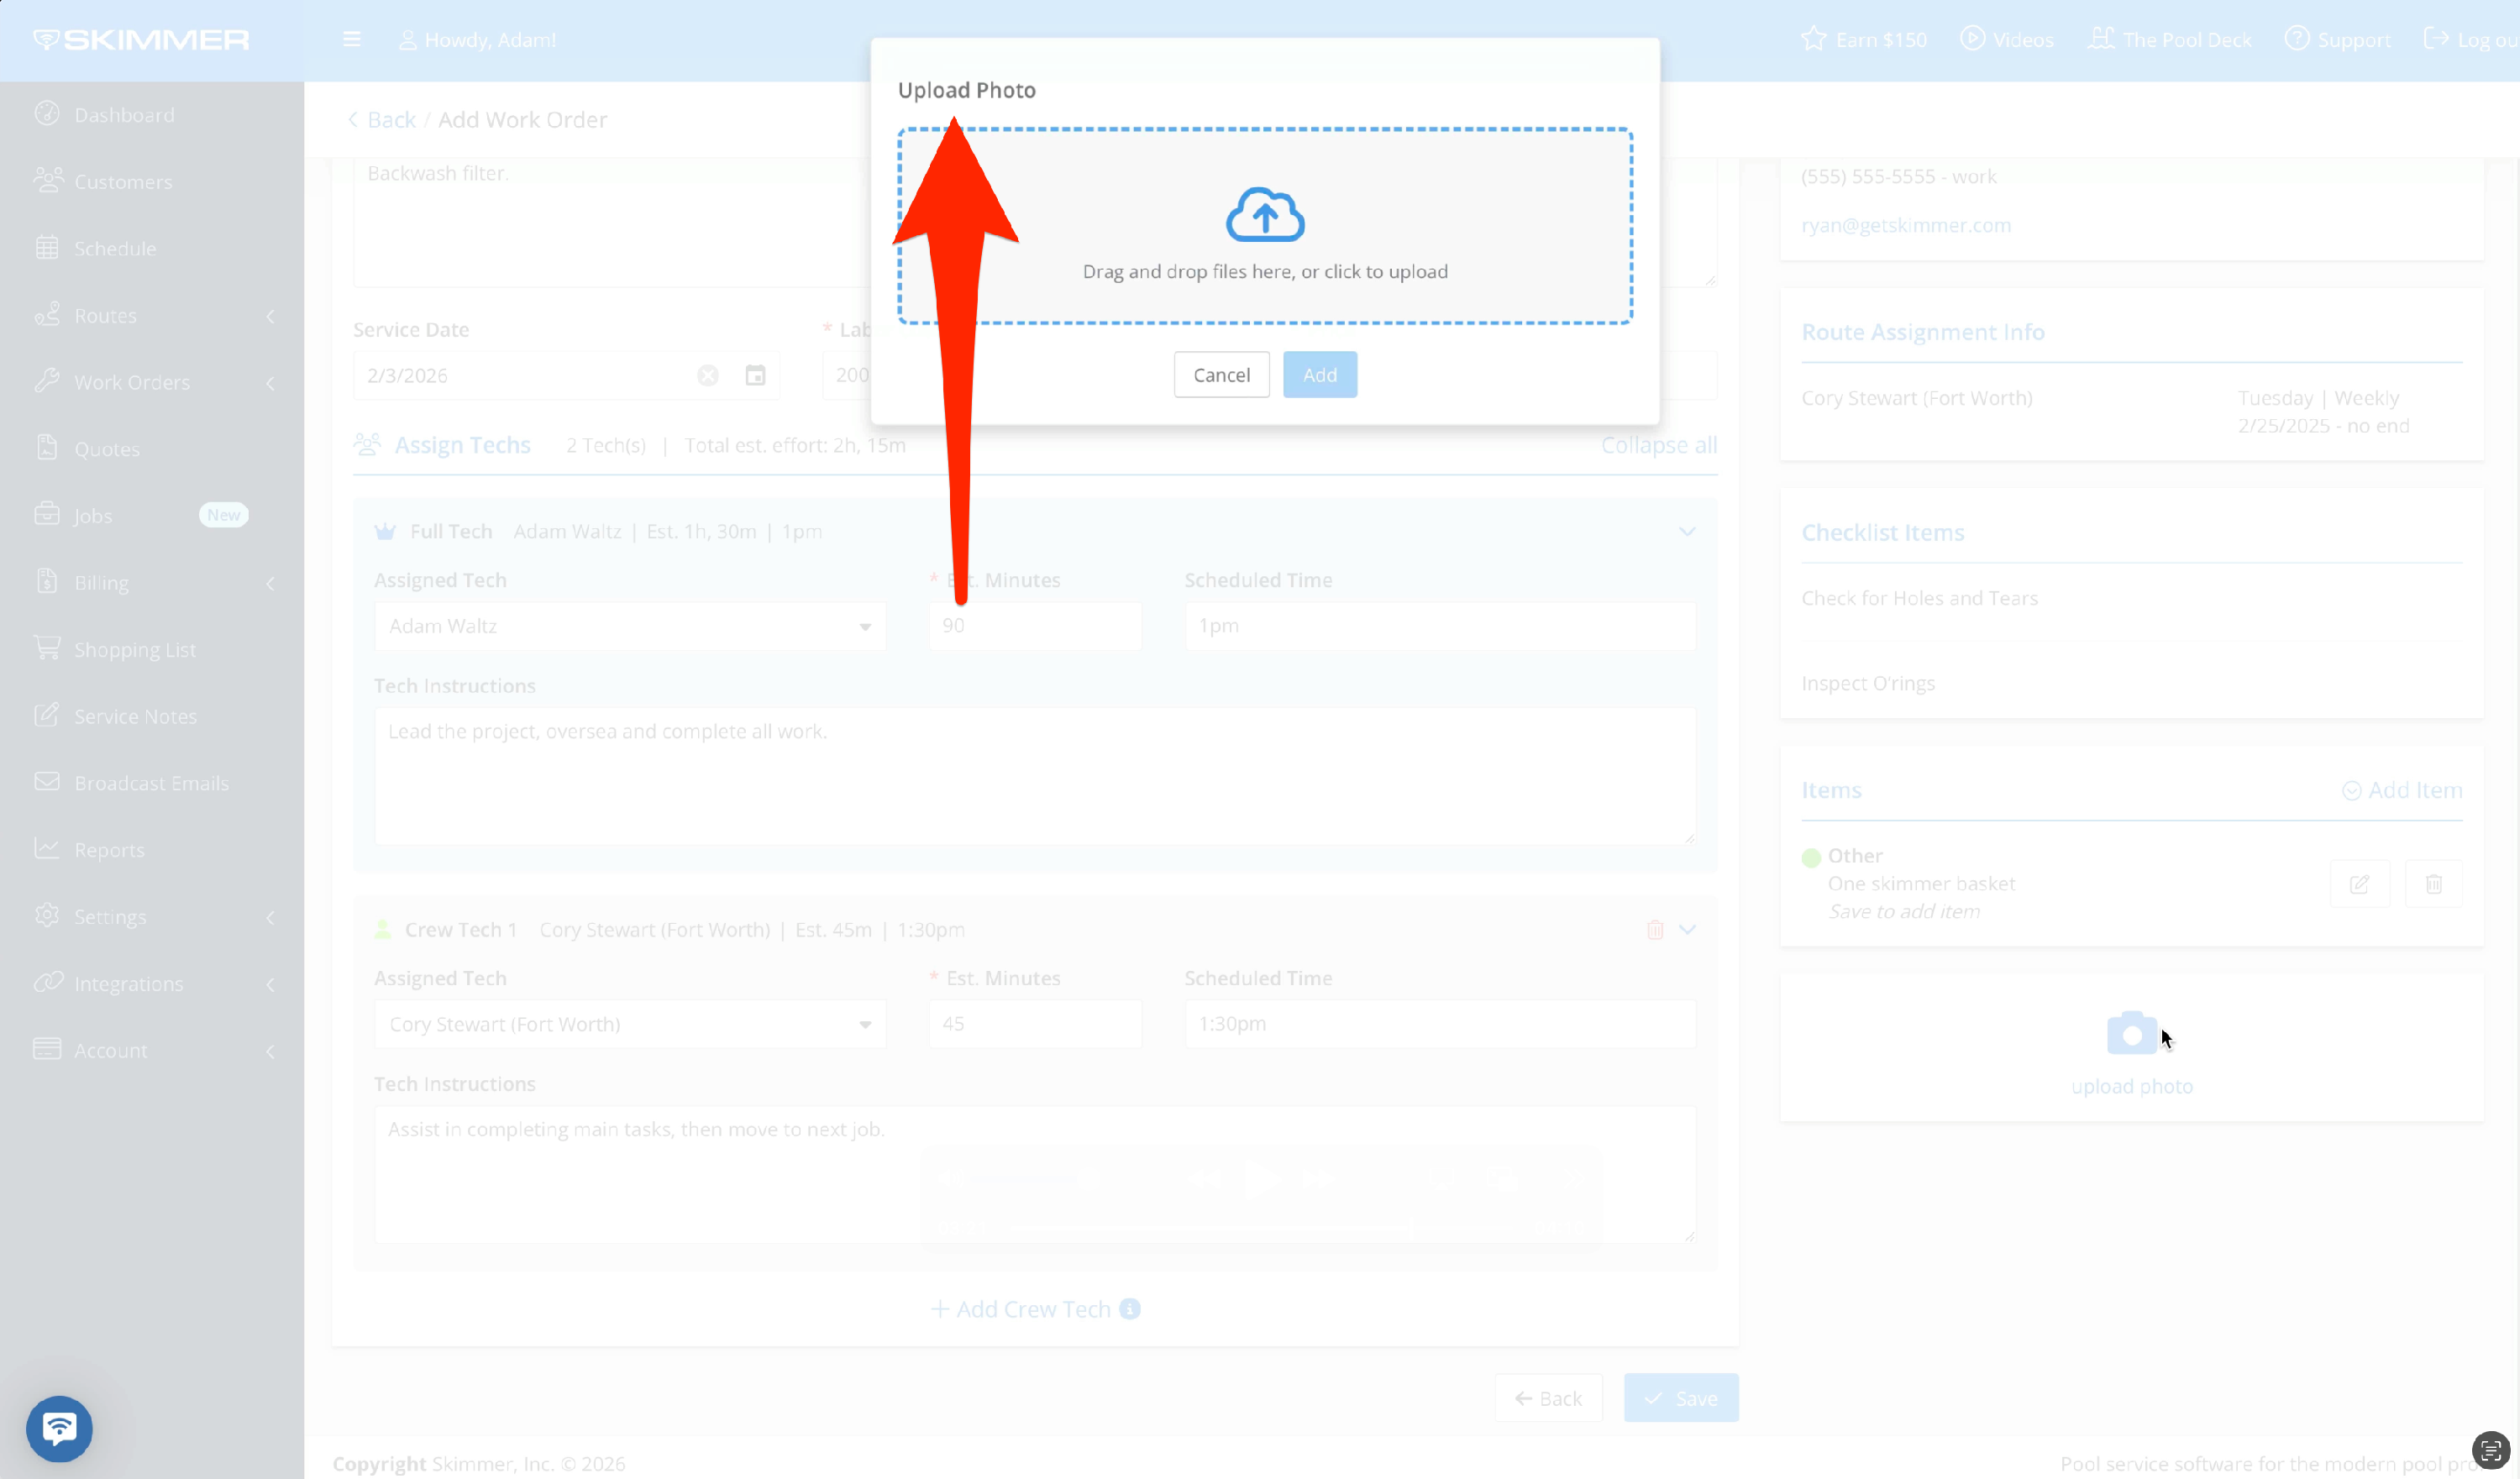The image size is (2520, 1479).
Task: Click the cloud upload icon
Action: point(1265,214)
